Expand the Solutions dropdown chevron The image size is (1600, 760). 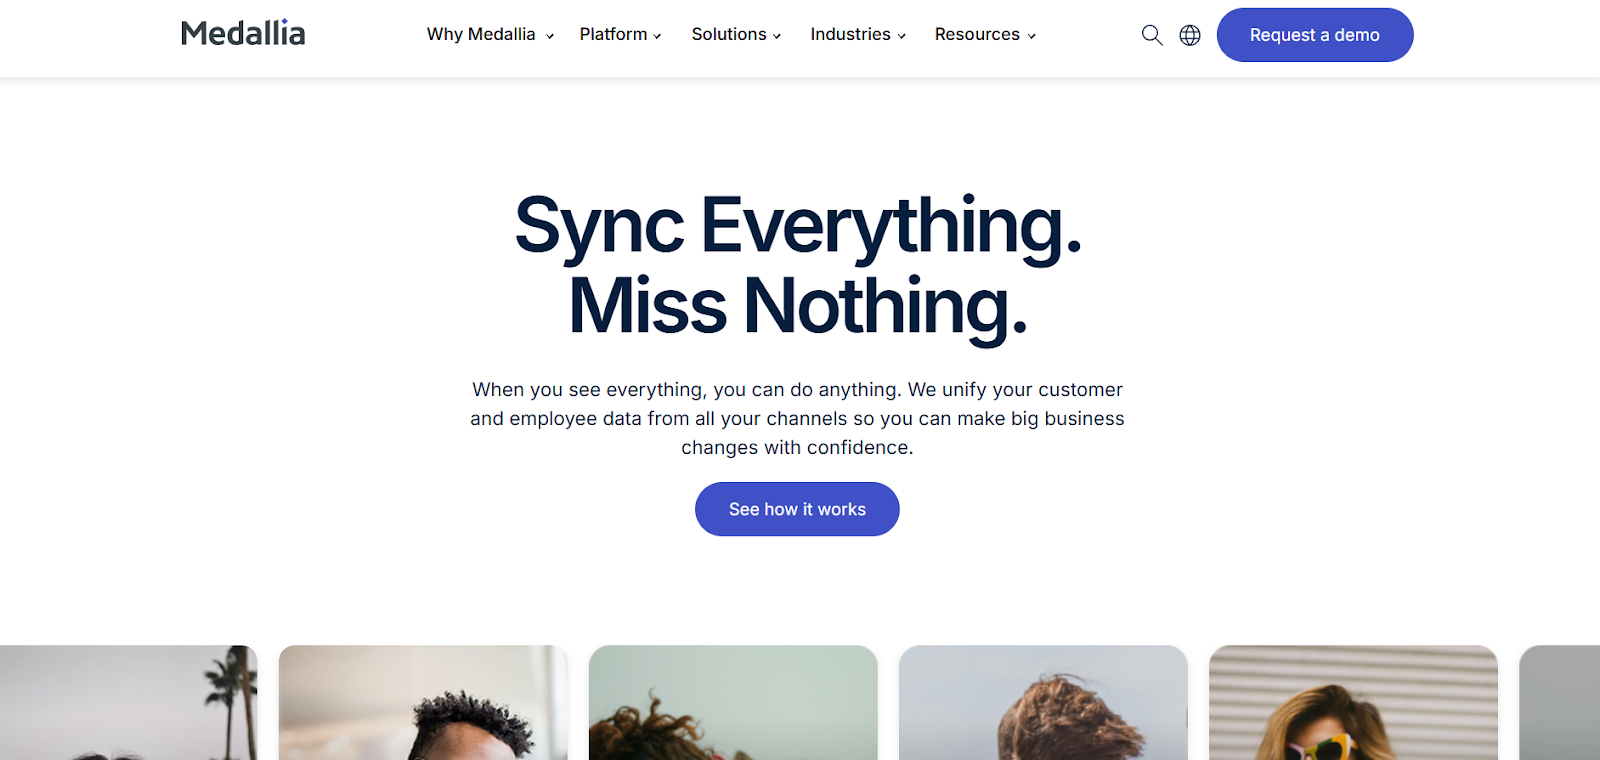click(x=777, y=36)
